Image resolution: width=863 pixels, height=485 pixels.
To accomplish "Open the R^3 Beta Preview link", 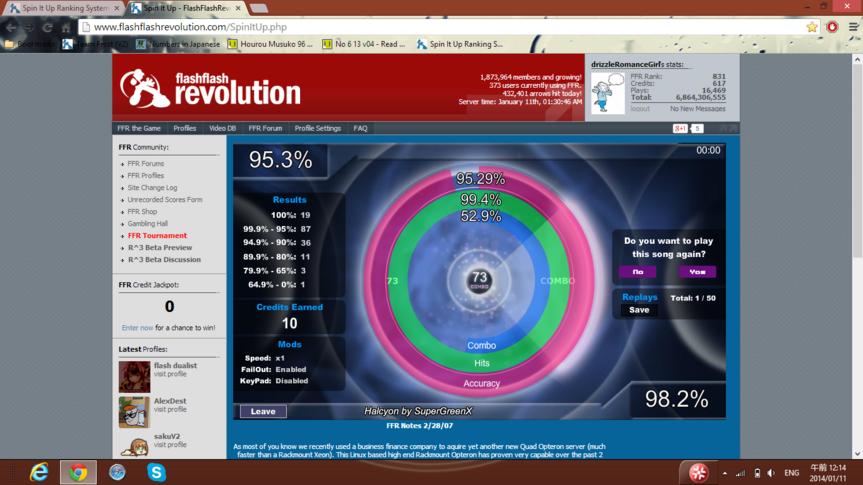I will (160, 248).
